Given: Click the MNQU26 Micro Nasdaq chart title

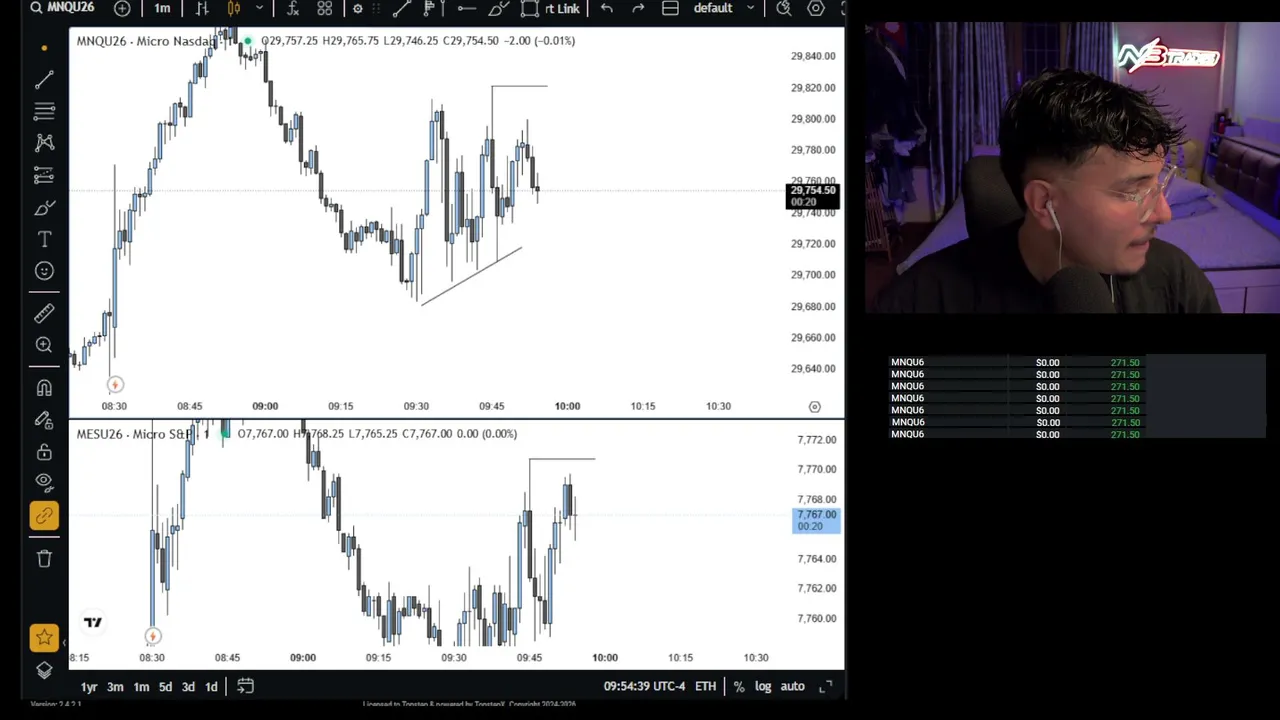Looking at the screenshot, I should (x=147, y=41).
